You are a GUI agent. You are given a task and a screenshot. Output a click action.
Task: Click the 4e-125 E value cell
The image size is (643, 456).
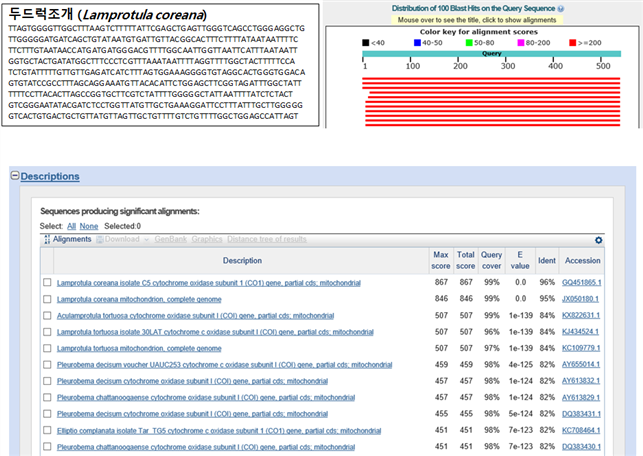click(x=520, y=365)
